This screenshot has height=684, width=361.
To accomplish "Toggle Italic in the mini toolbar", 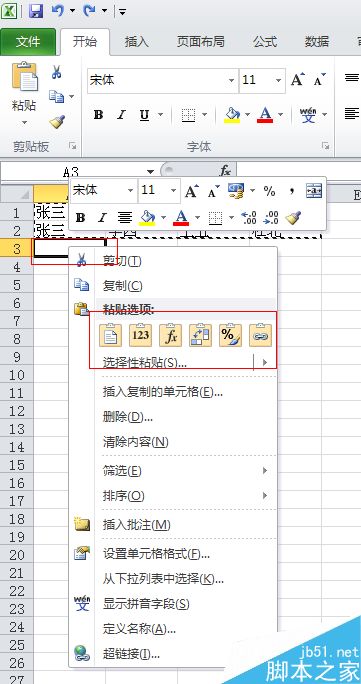I will pyautogui.click(x=102, y=217).
